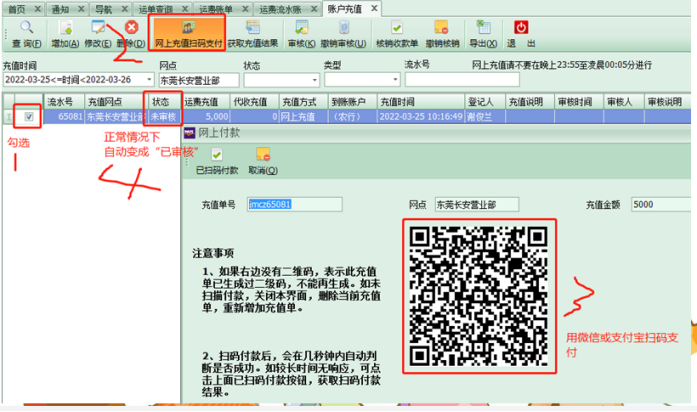
Task: Sort by 运费充值 column header
Action: point(205,102)
